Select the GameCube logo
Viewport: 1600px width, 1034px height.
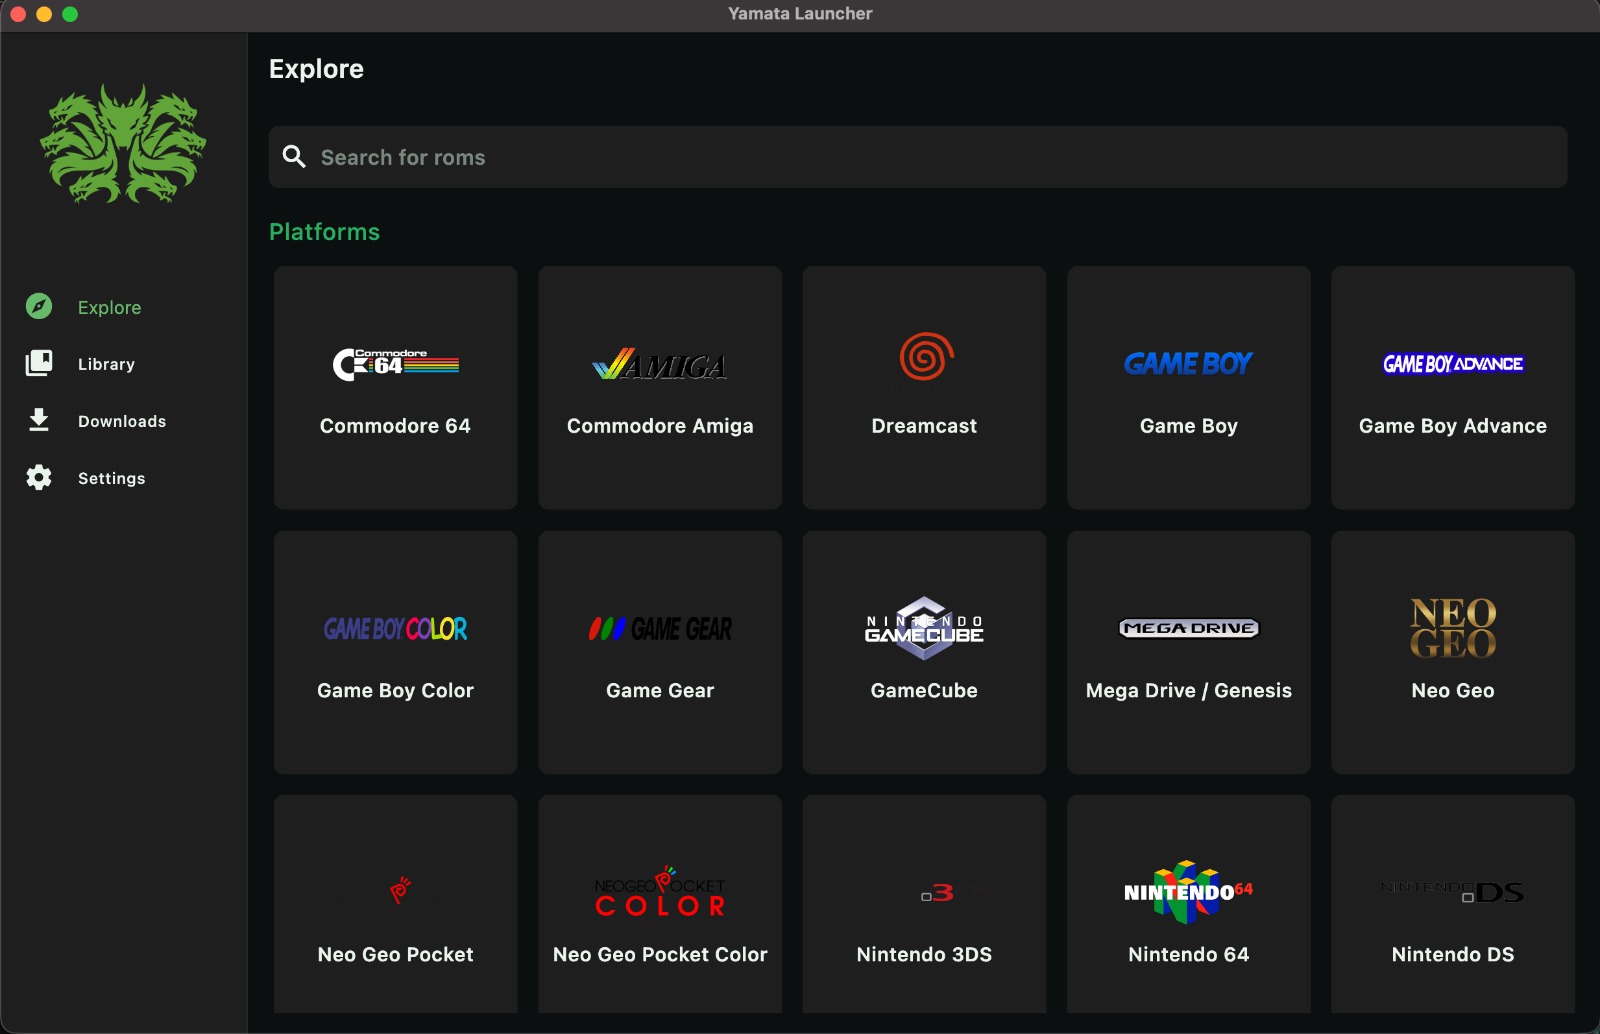click(924, 628)
